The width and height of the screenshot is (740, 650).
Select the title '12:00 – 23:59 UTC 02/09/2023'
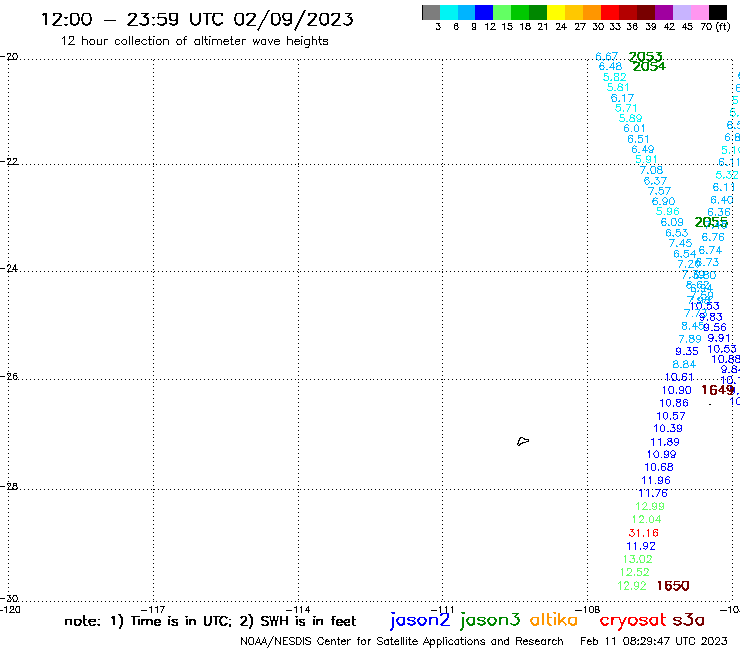tap(197, 19)
